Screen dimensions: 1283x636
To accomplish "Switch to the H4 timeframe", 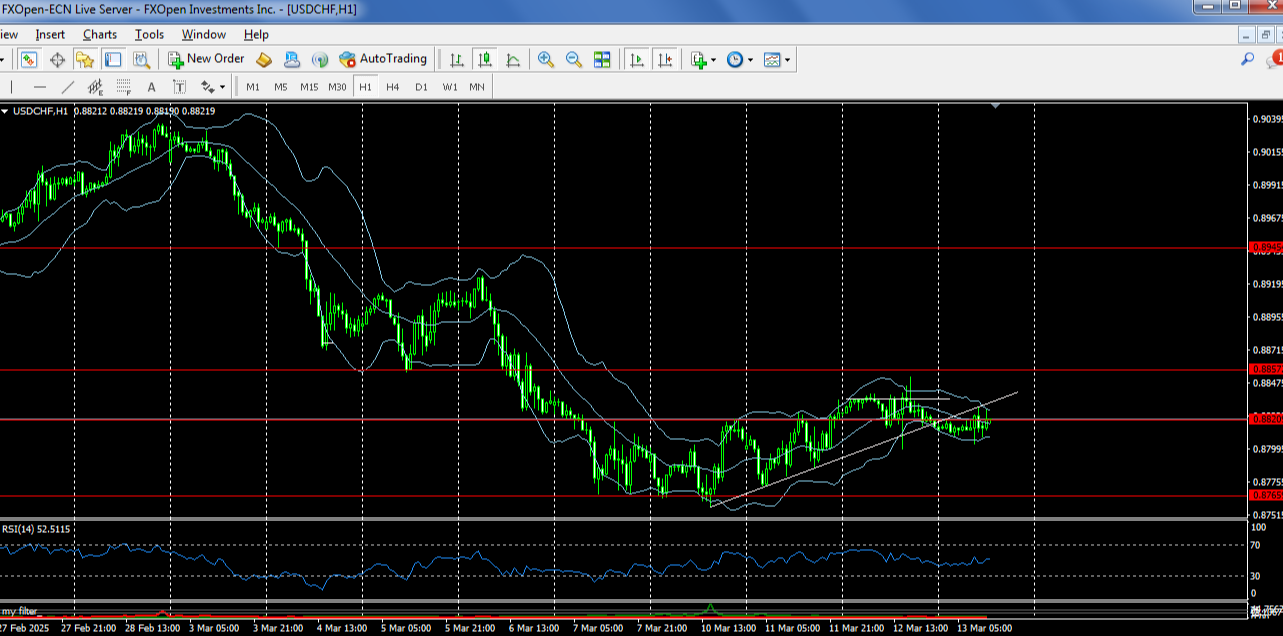I will (393, 87).
